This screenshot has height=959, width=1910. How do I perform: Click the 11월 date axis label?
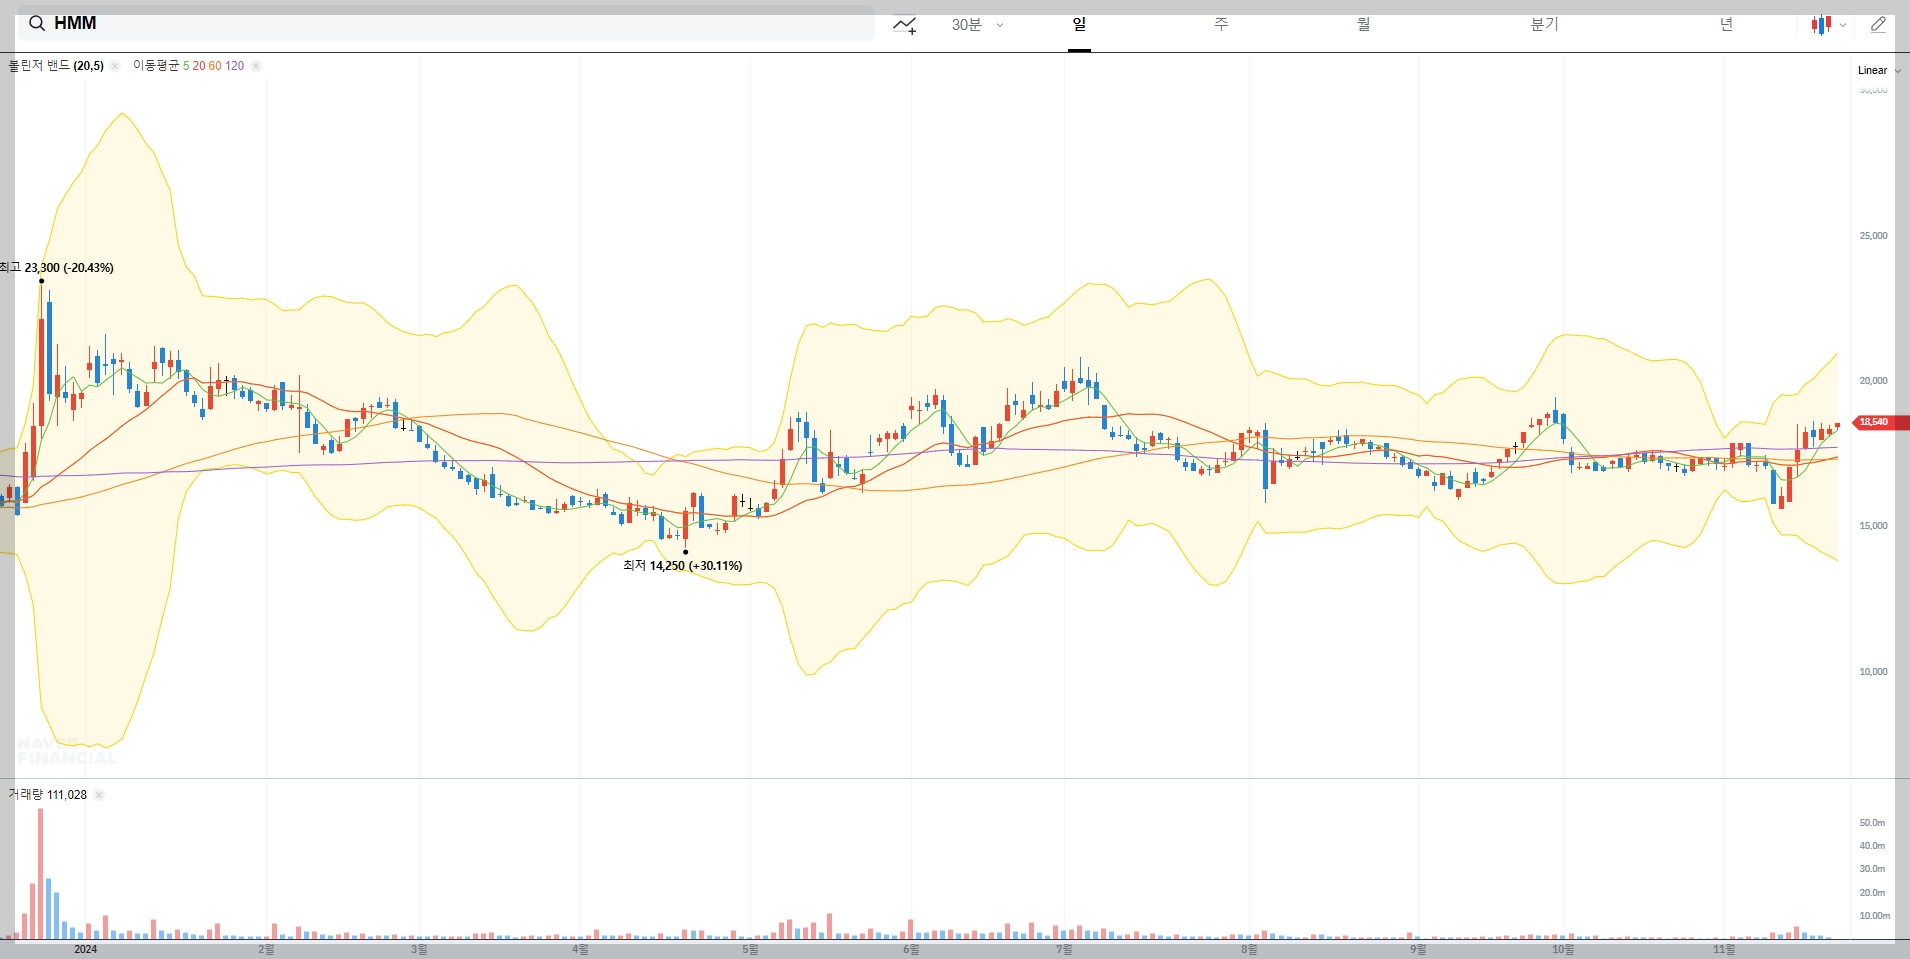[x=1724, y=949]
